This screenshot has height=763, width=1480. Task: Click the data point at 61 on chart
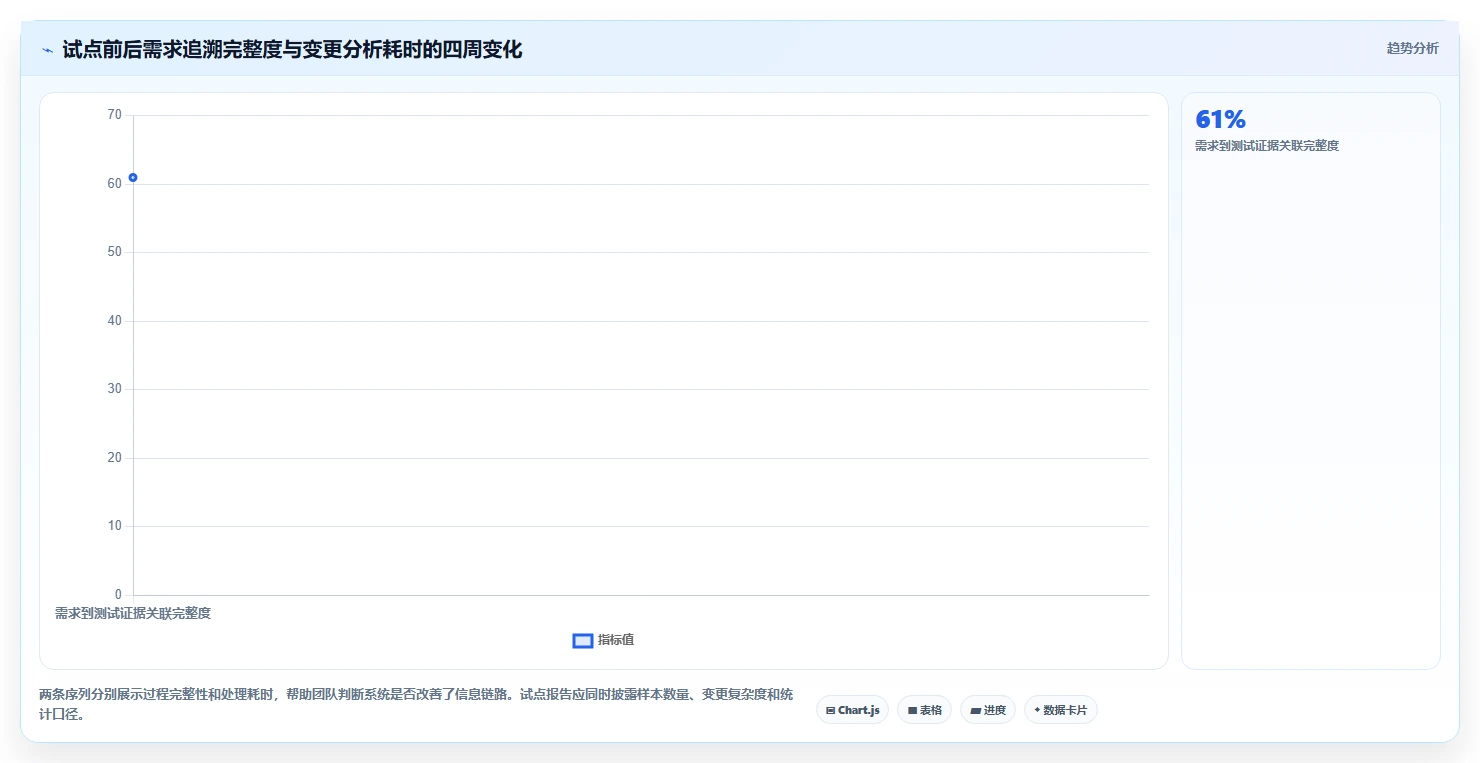click(133, 177)
